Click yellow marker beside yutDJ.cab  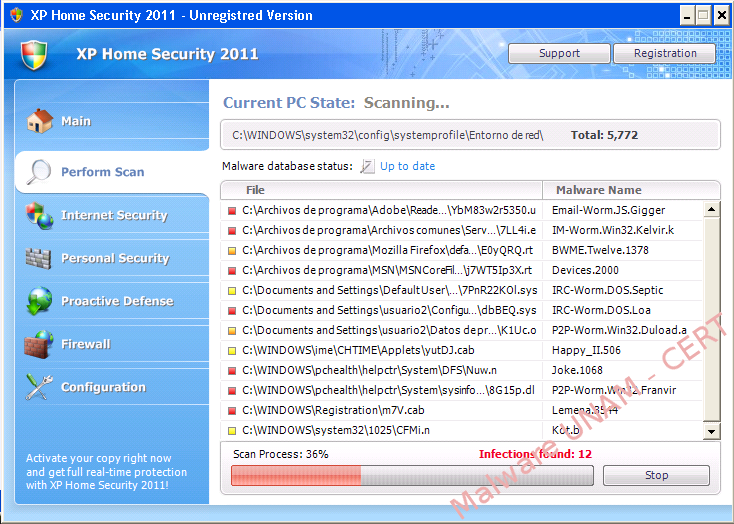coord(232,351)
